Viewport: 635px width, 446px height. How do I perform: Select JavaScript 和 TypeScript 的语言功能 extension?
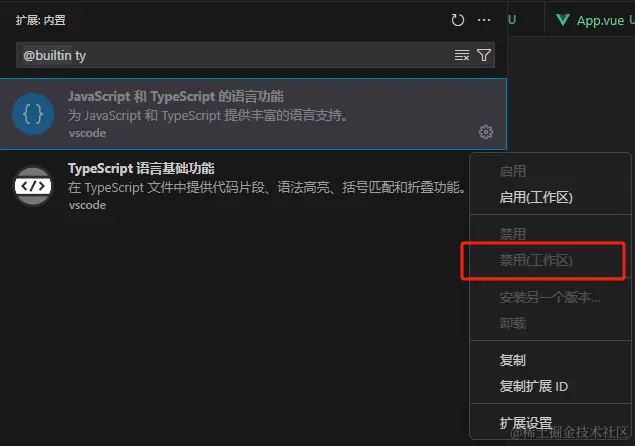[x=253, y=114]
